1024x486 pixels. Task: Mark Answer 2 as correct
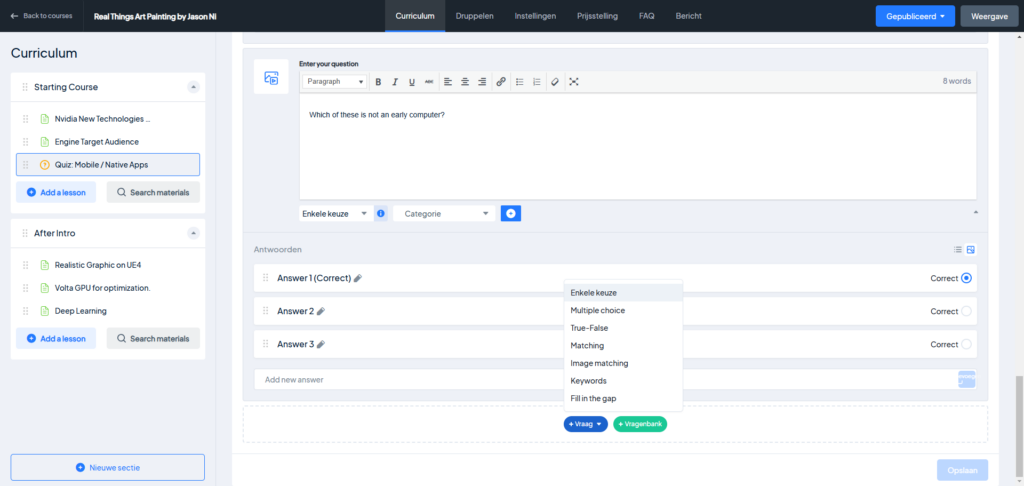point(967,311)
